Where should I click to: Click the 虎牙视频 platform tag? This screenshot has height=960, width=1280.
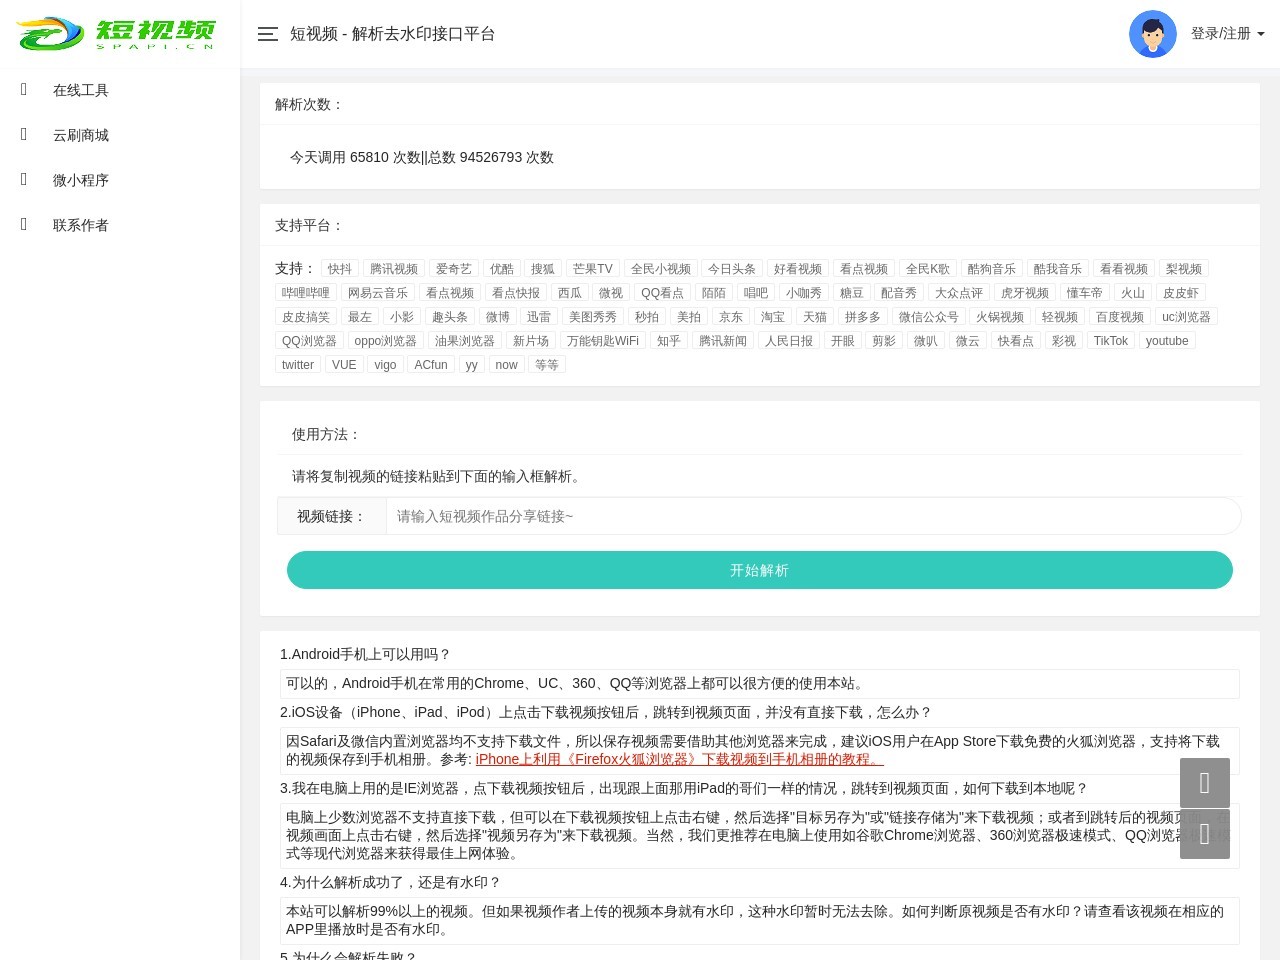pyautogui.click(x=1025, y=293)
